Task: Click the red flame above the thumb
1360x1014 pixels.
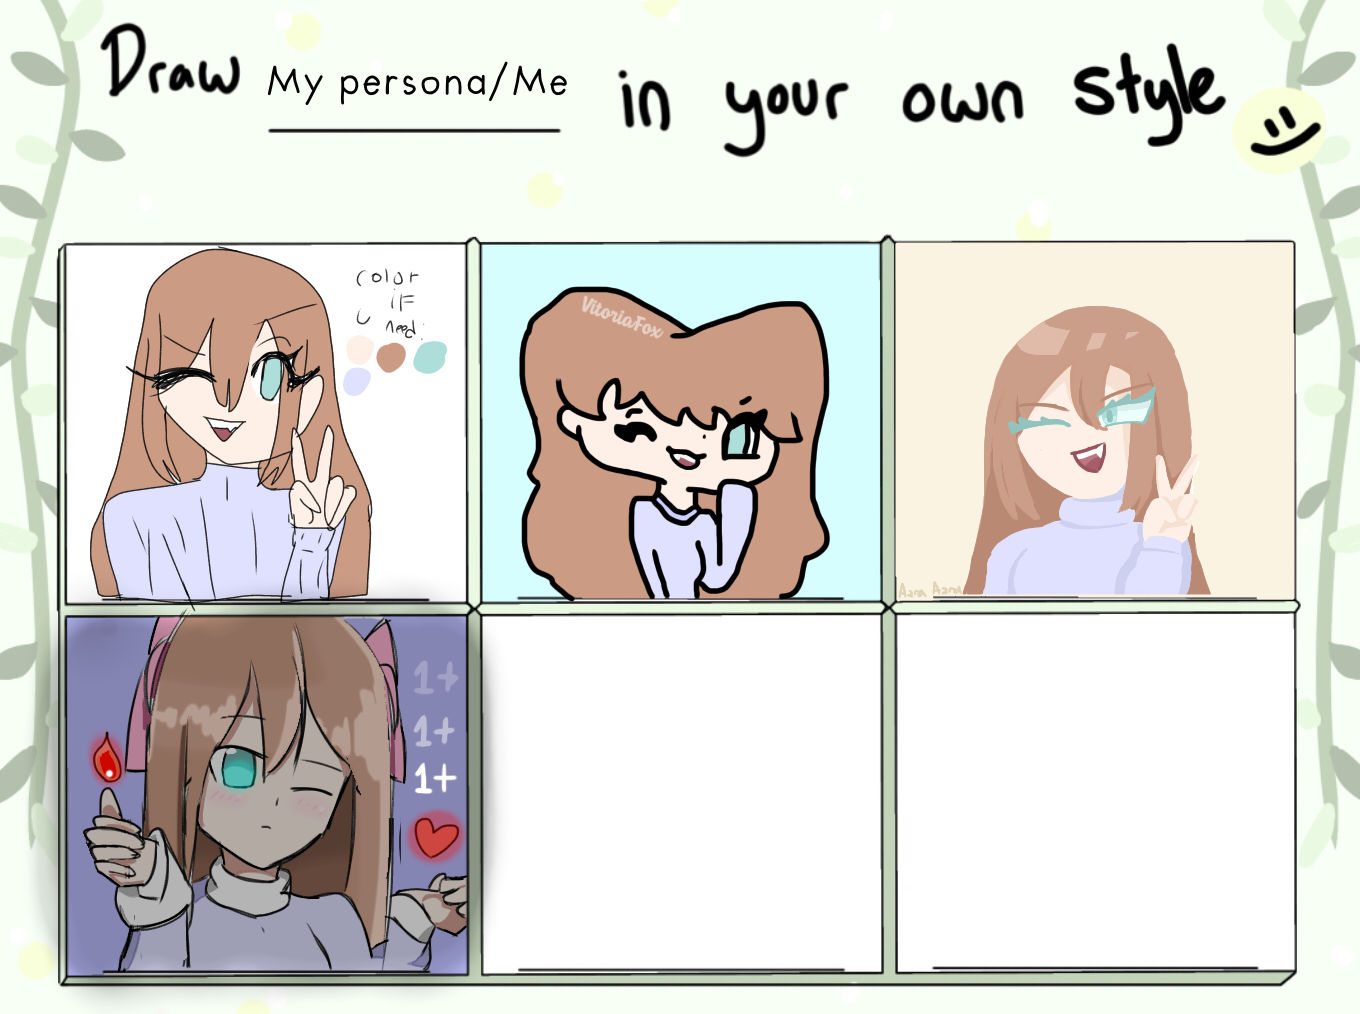Action: (x=107, y=760)
